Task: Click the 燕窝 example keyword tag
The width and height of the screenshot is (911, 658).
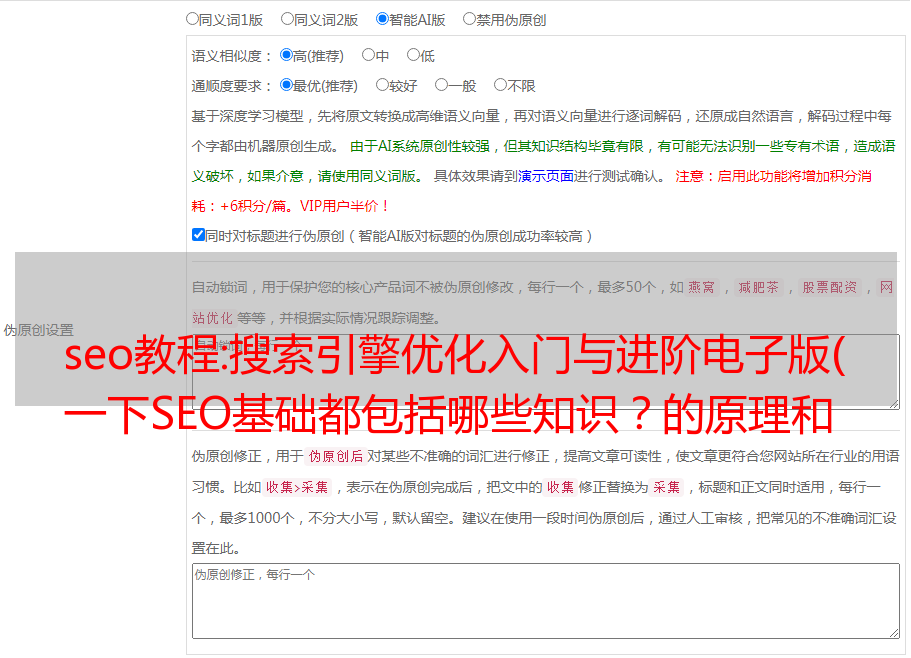Action: [x=702, y=287]
